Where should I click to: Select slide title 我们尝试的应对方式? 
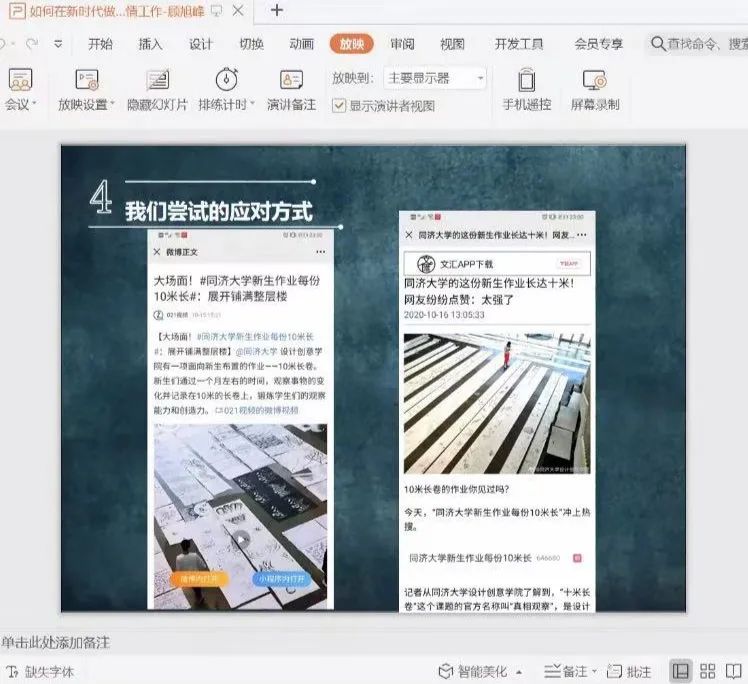pos(219,211)
